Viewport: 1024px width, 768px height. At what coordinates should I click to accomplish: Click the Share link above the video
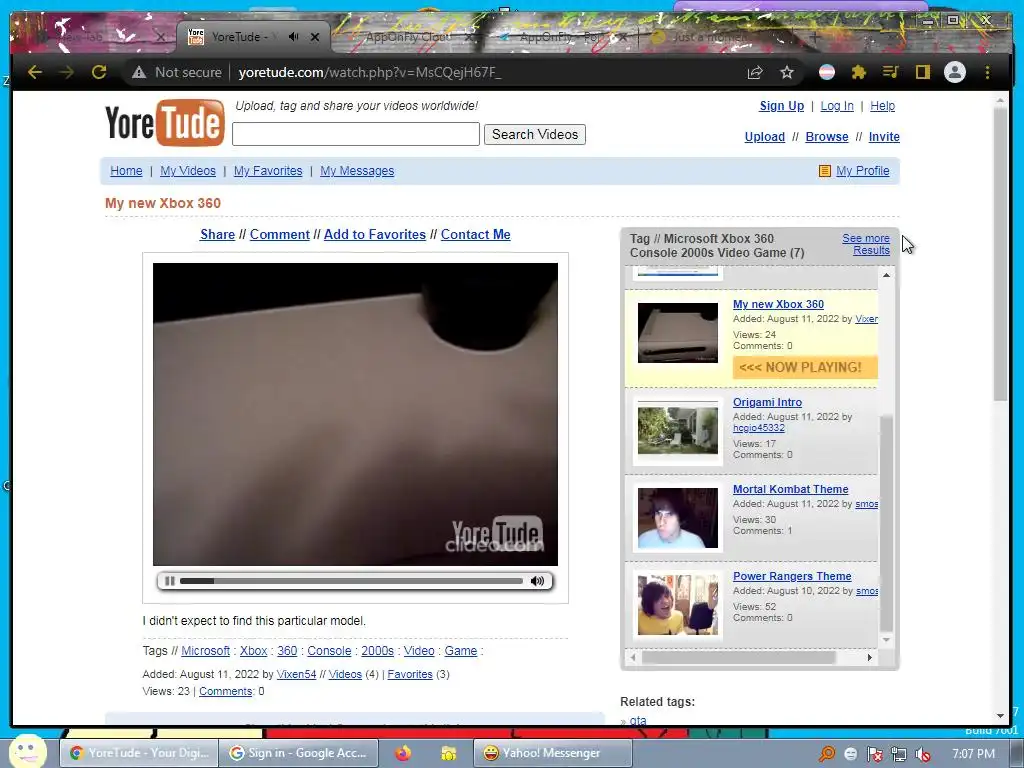pyautogui.click(x=217, y=234)
